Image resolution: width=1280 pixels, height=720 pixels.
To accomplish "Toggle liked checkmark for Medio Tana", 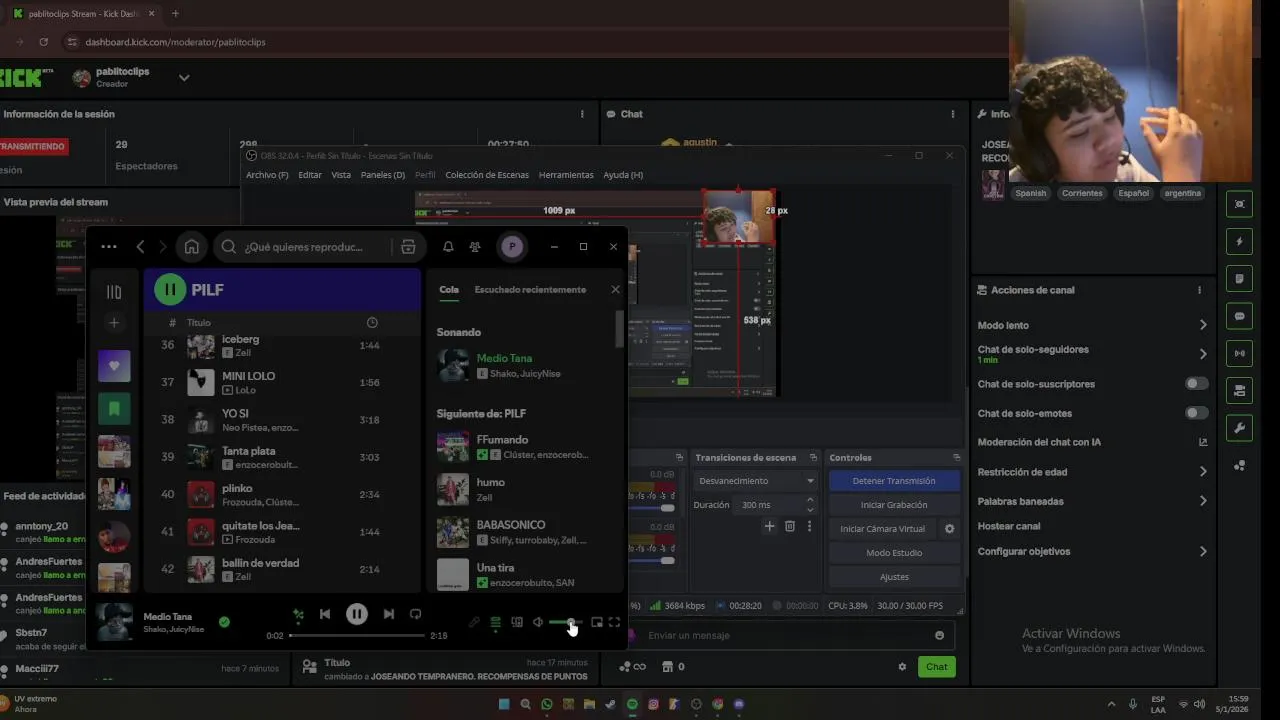I will pos(224,622).
